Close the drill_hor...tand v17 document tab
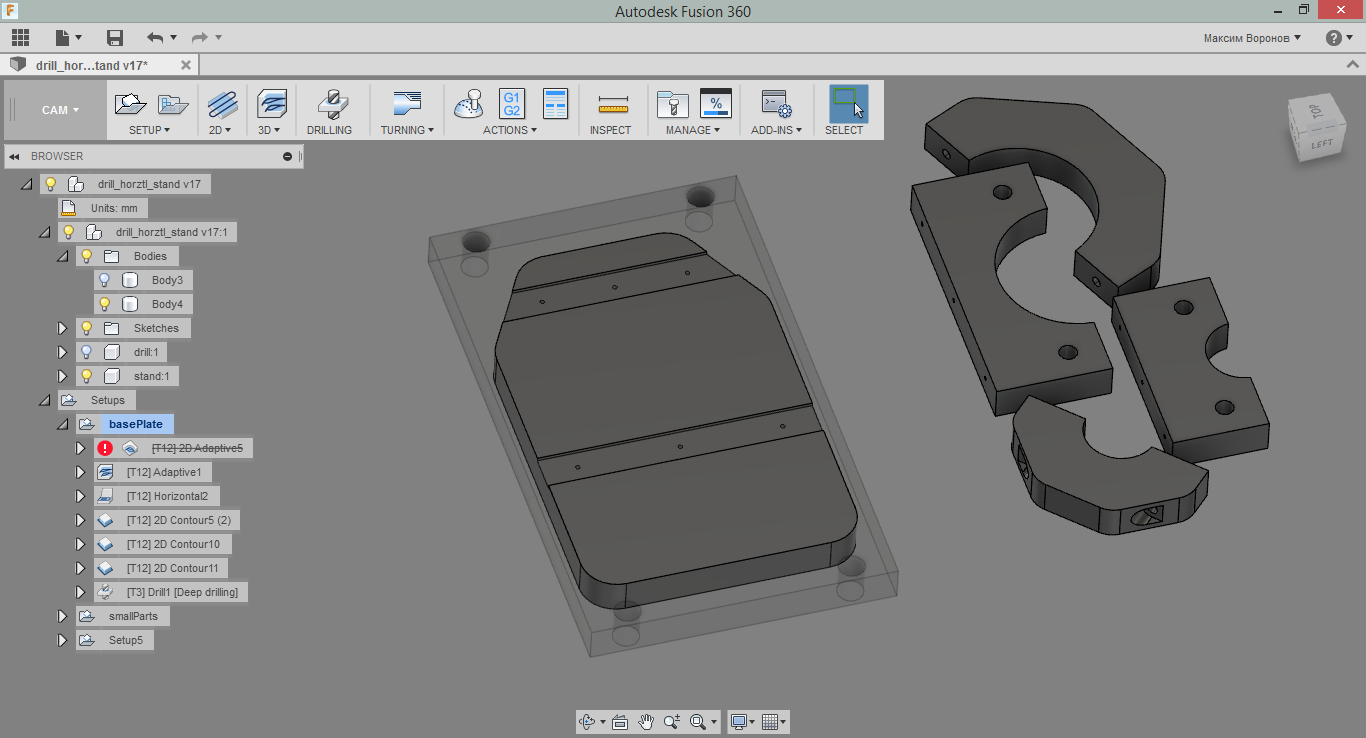1366x738 pixels. click(x=185, y=65)
